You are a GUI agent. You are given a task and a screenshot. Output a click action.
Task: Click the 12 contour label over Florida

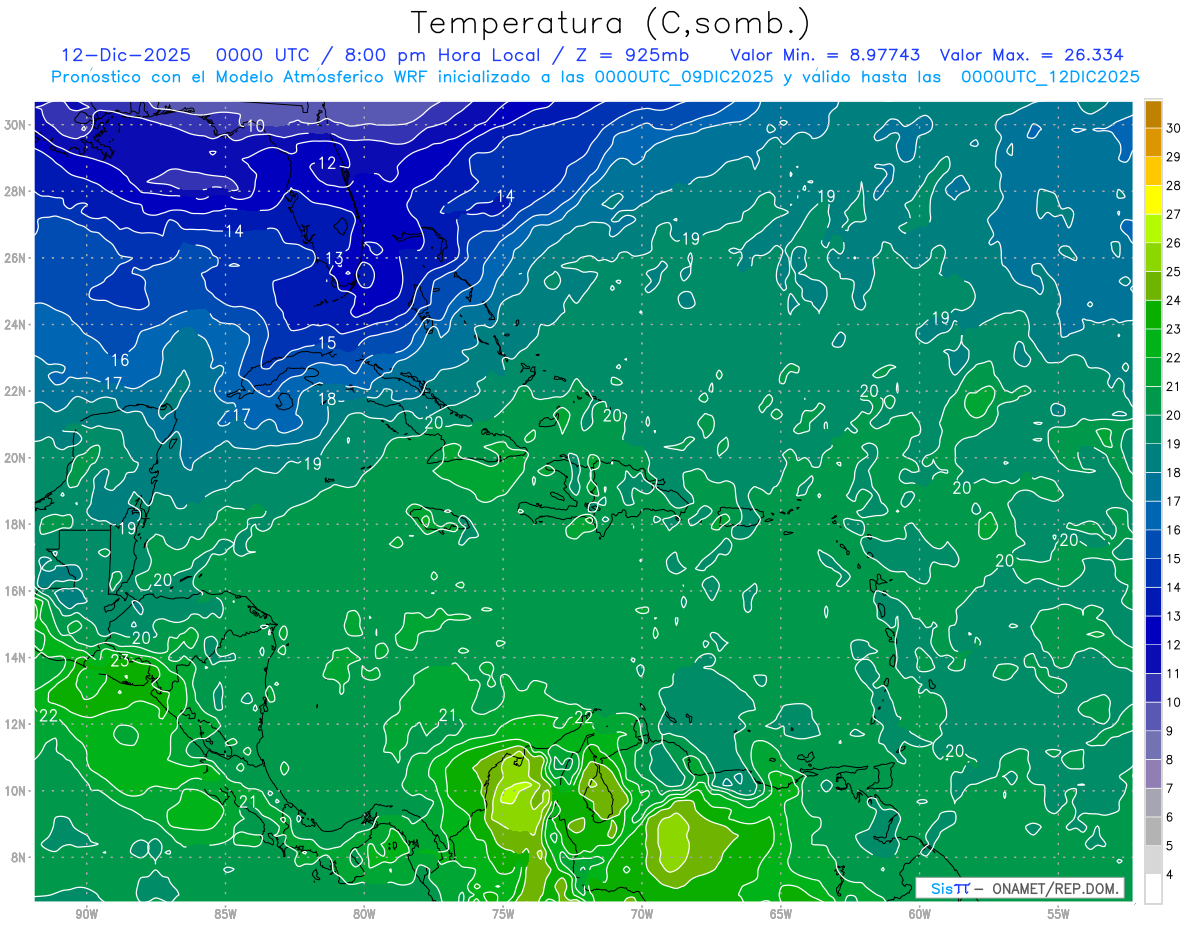point(328,163)
